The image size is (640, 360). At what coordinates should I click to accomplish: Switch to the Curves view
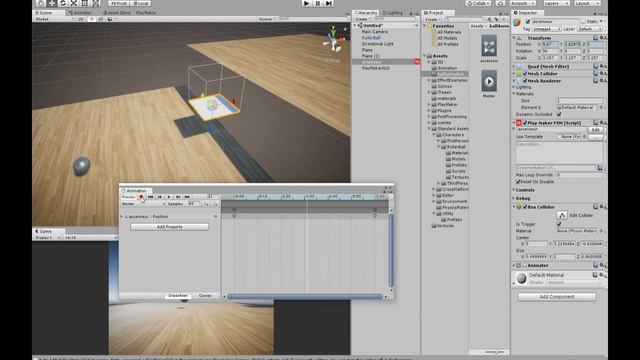click(205, 296)
